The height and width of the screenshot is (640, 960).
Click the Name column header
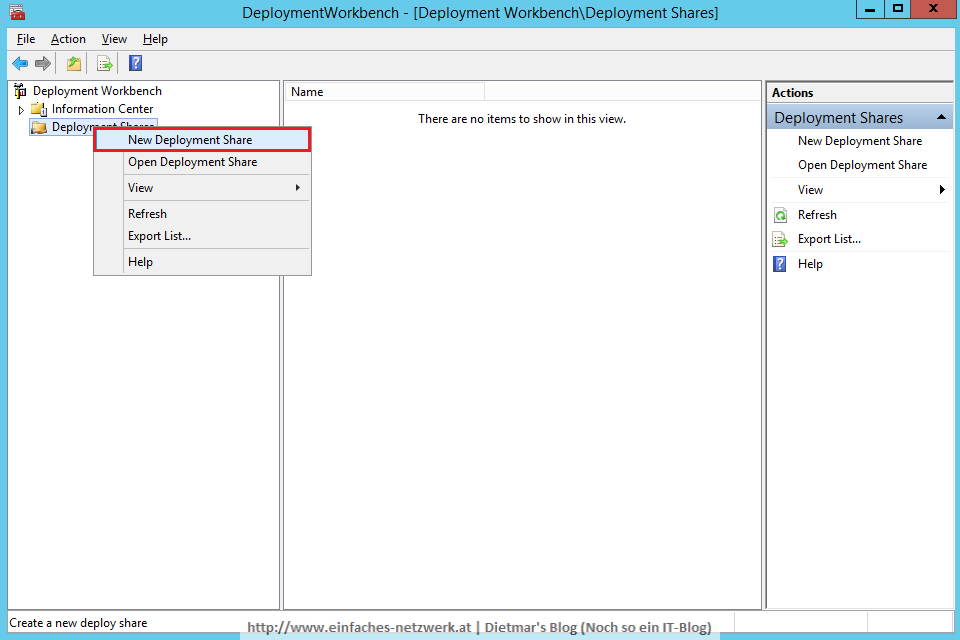pos(385,92)
